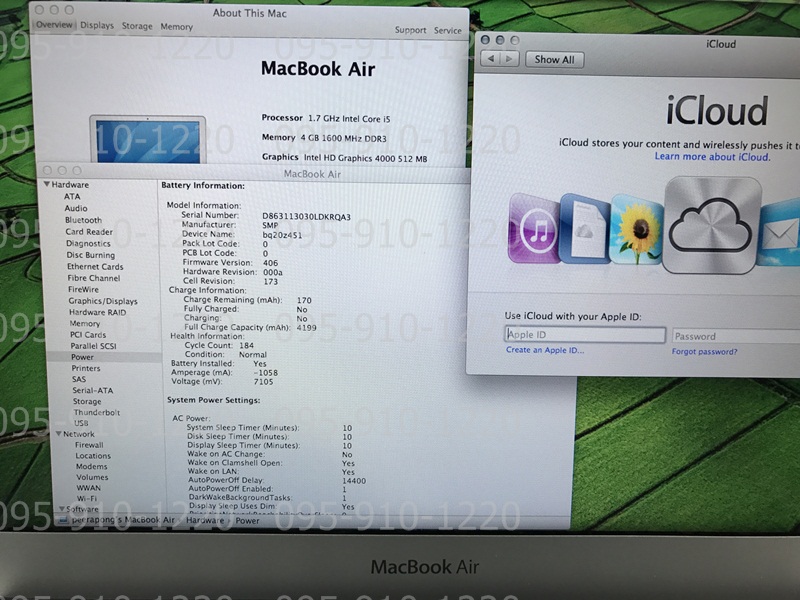Click the iCloud back arrow button
This screenshot has height=600, width=800.
490,59
